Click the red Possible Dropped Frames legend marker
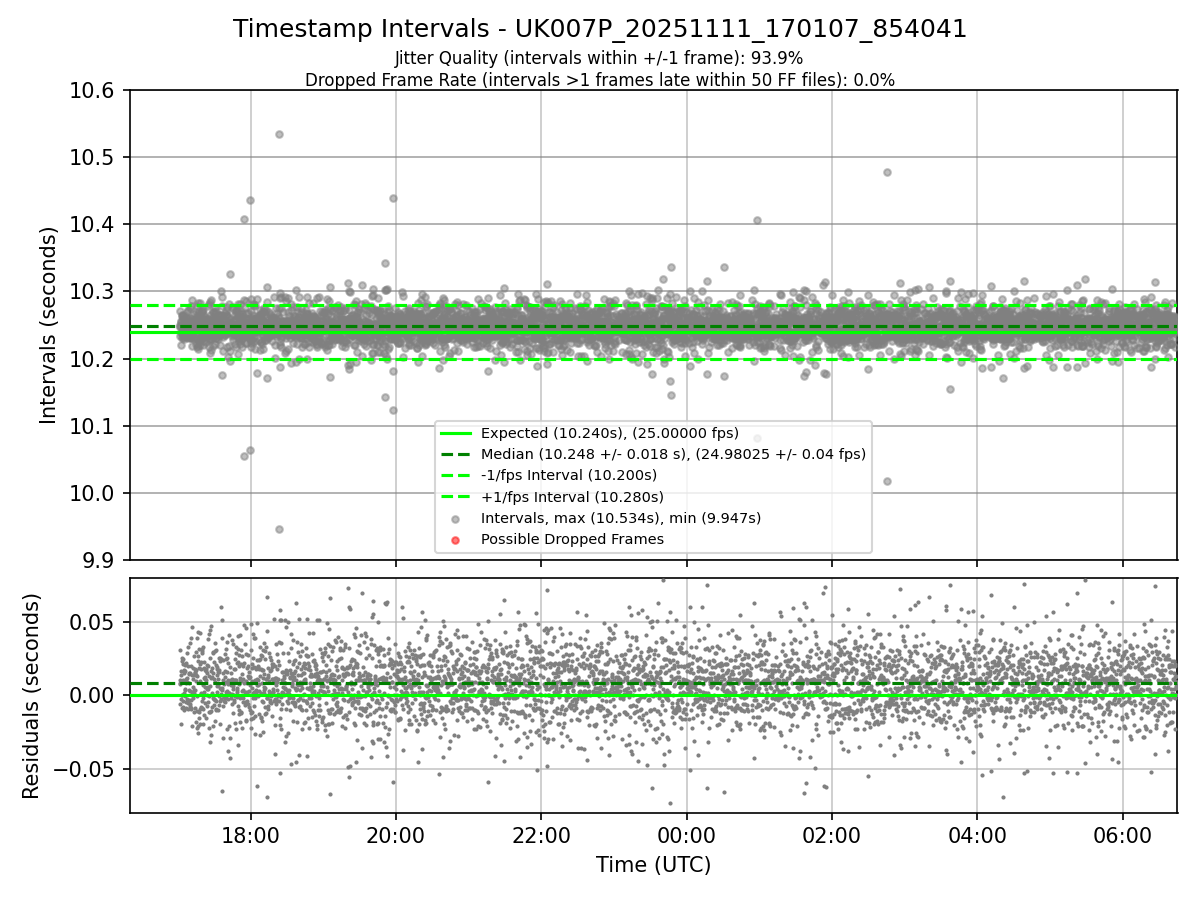The width and height of the screenshot is (1200, 900). tap(456, 540)
